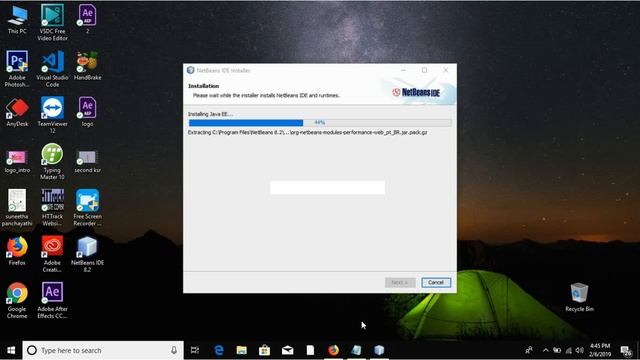The height and width of the screenshot is (360, 640).
Task: Select the After Effects file named logo
Action: click(87, 112)
